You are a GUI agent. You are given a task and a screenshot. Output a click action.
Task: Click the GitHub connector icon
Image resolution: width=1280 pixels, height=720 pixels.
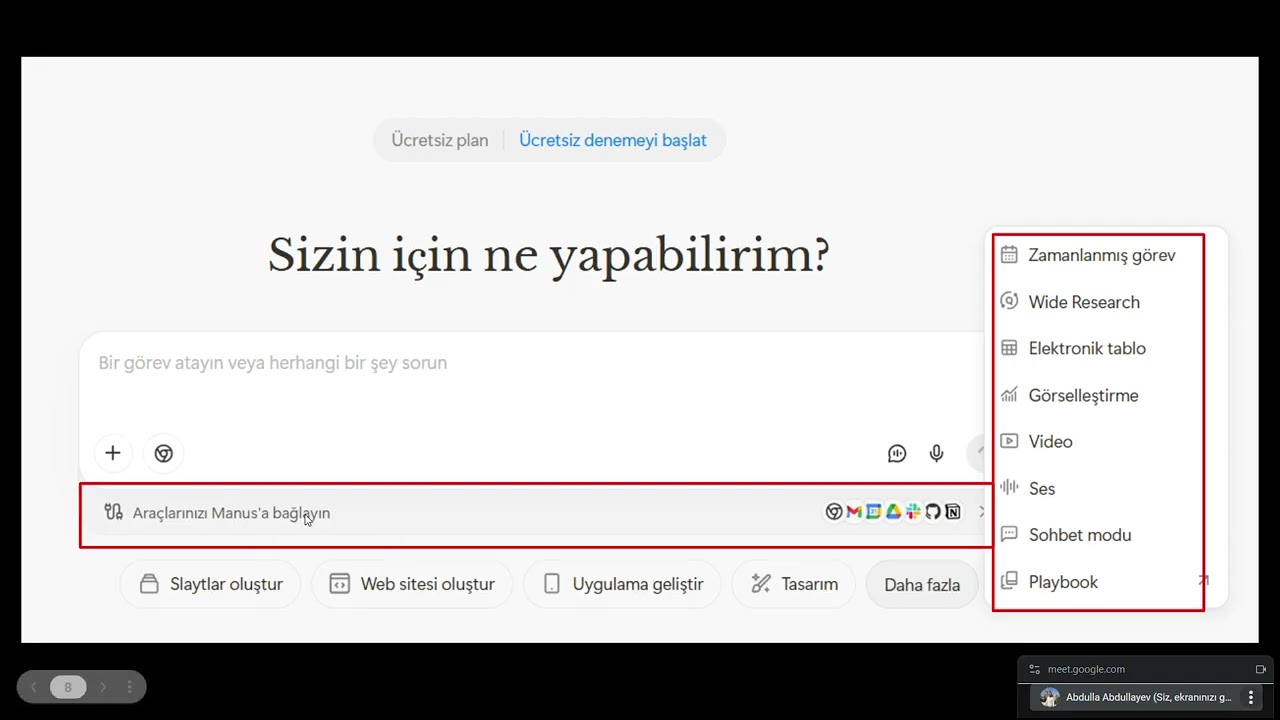[x=933, y=512]
